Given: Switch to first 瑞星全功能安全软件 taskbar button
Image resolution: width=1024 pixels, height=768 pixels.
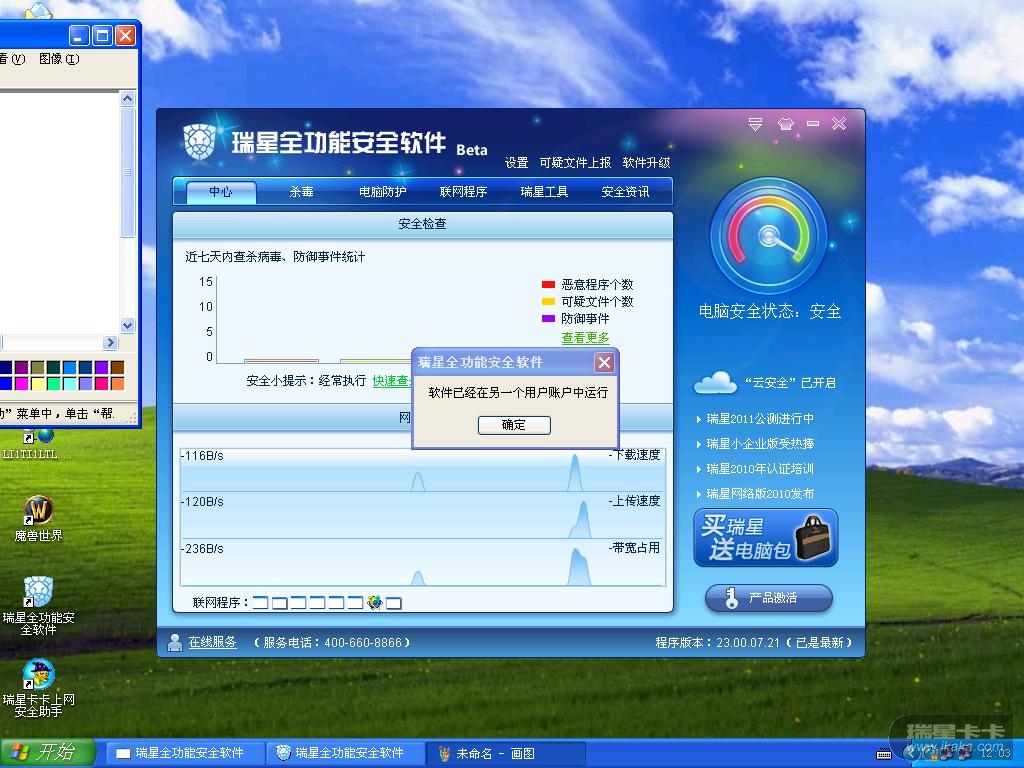Looking at the screenshot, I should tap(185, 753).
